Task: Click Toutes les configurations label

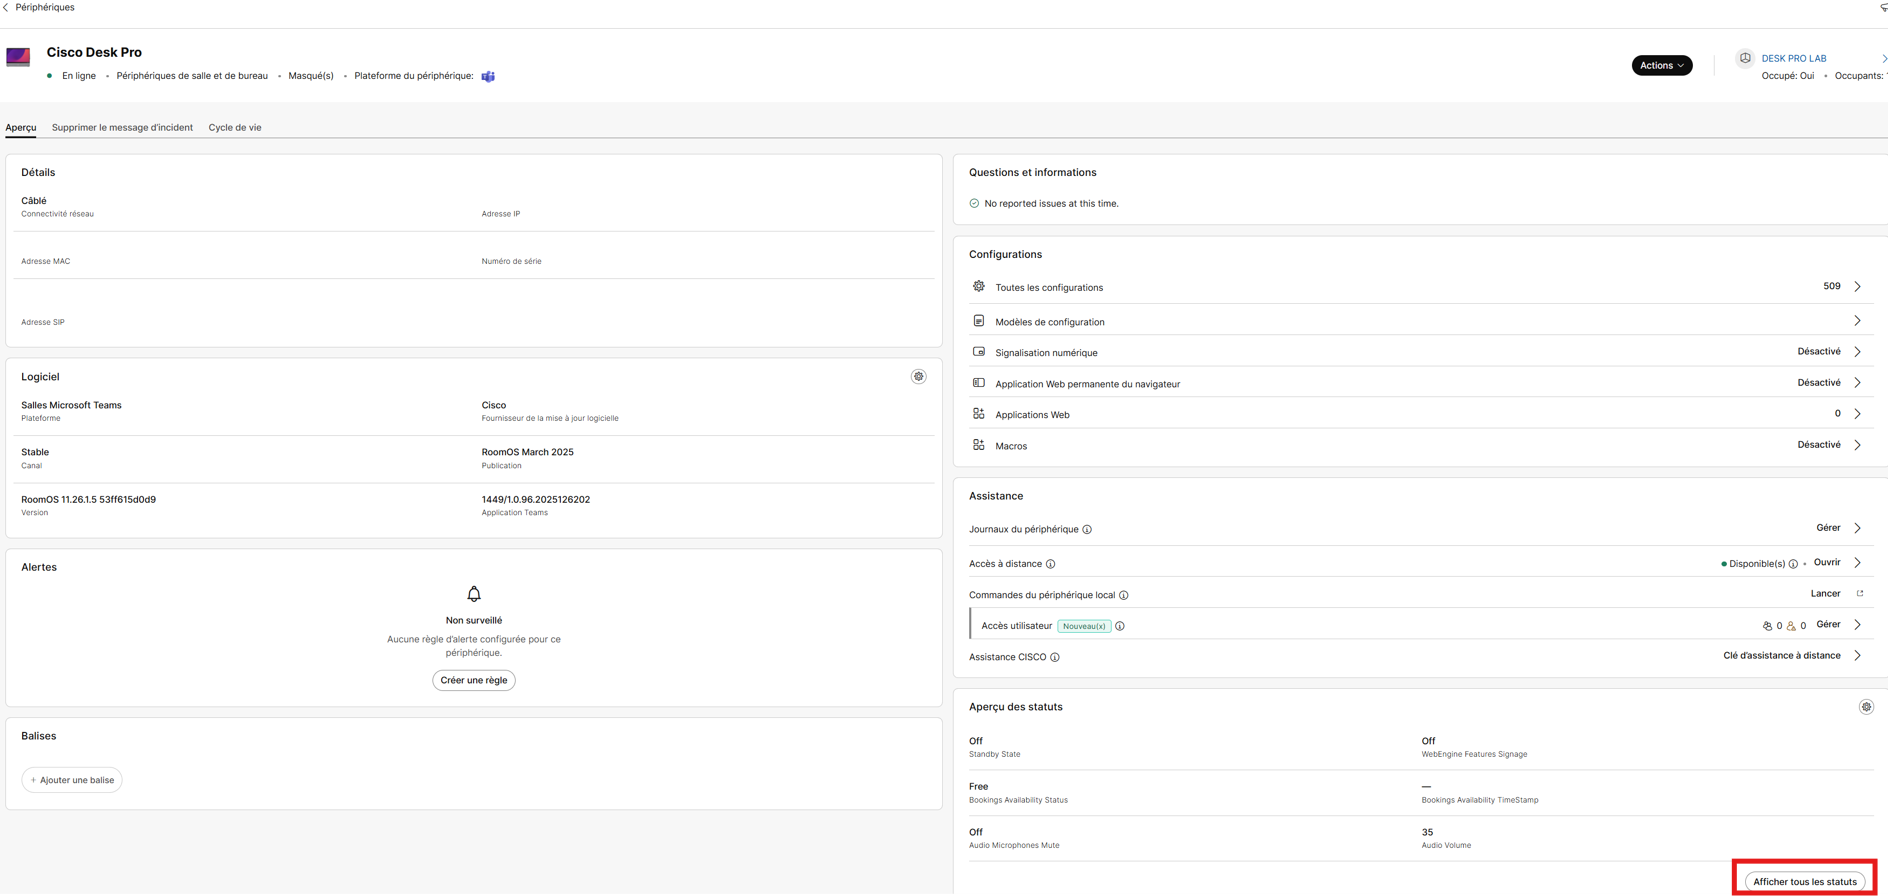Action: (1049, 288)
